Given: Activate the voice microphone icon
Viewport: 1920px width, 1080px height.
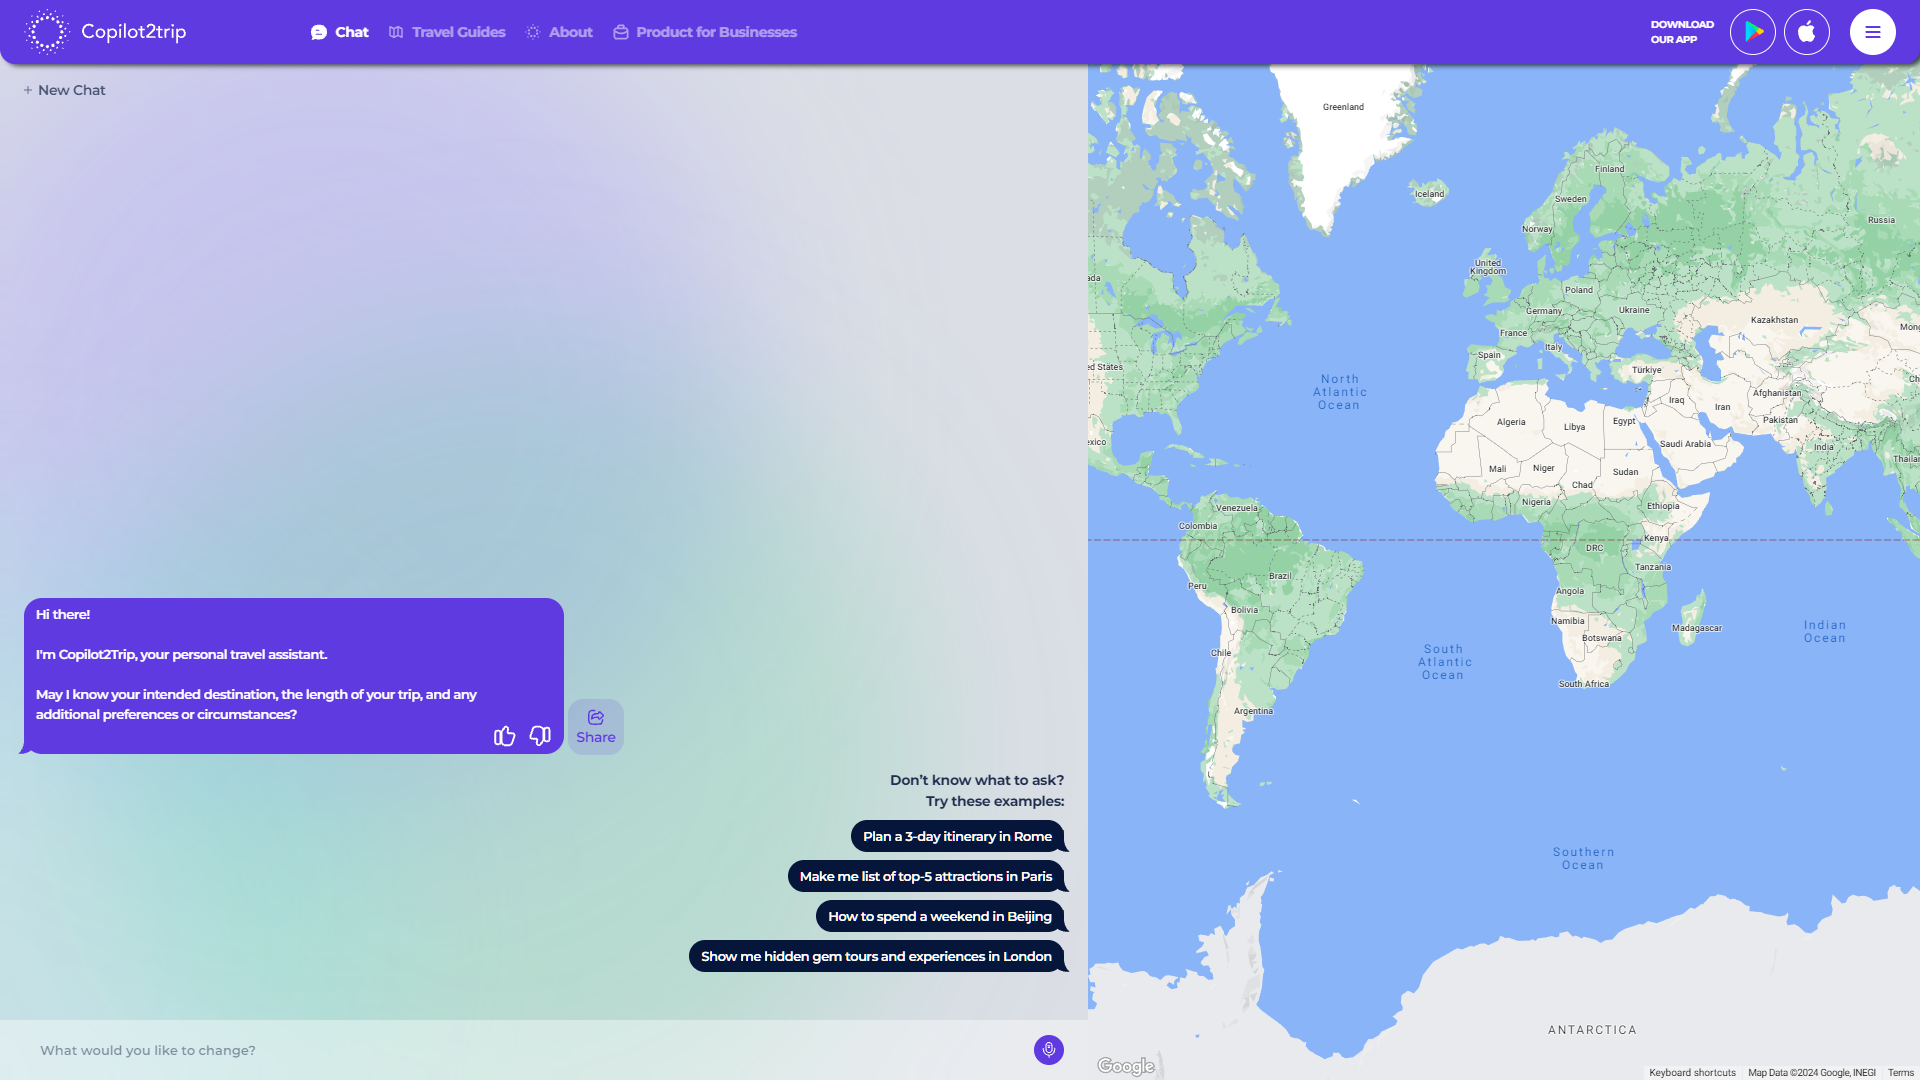Looking at the screenshot, I should (1048, 1050).
